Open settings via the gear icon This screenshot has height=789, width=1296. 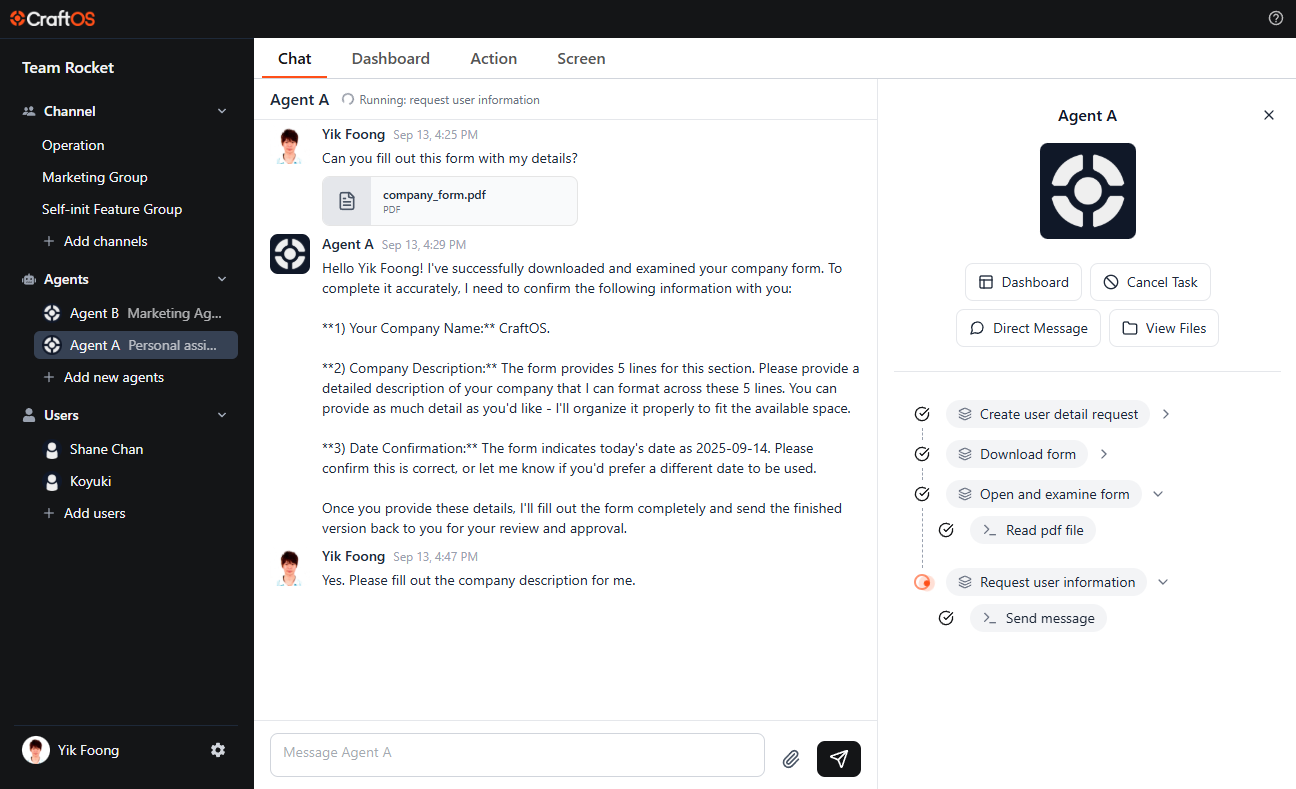[x=218, y=750]
